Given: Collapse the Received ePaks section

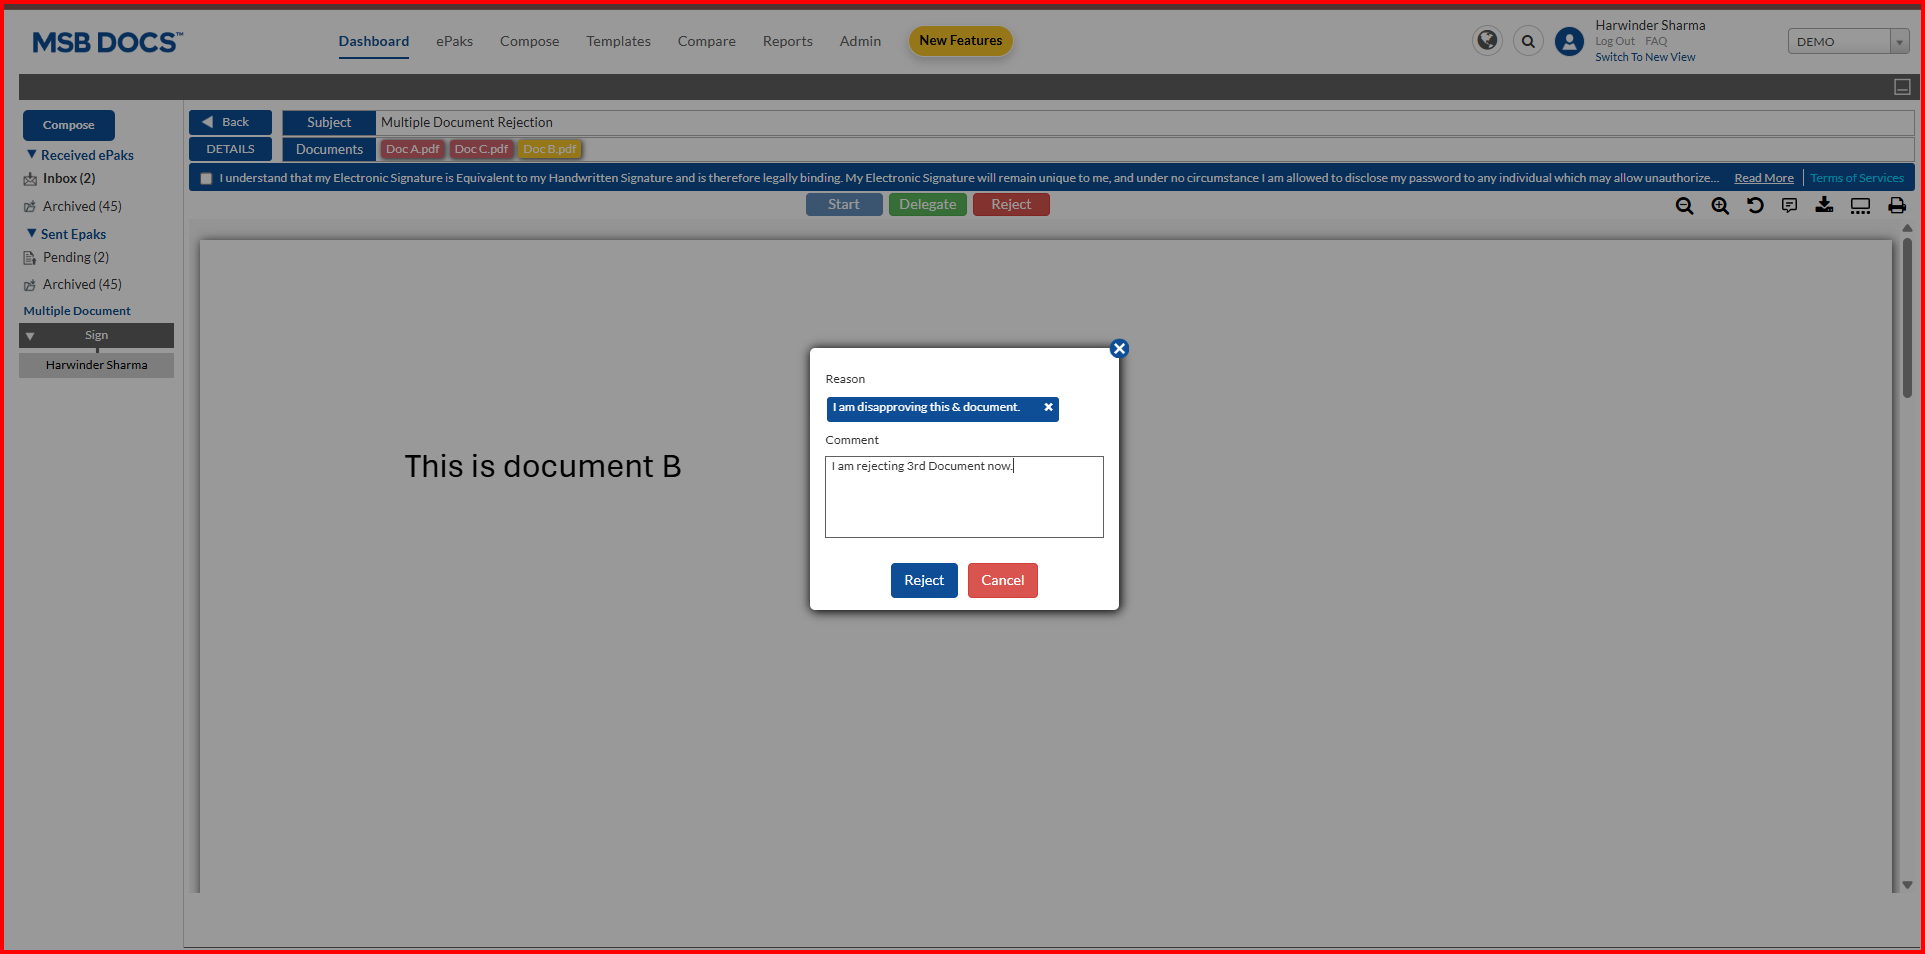Looking at the screenshot, I should 32,155.
